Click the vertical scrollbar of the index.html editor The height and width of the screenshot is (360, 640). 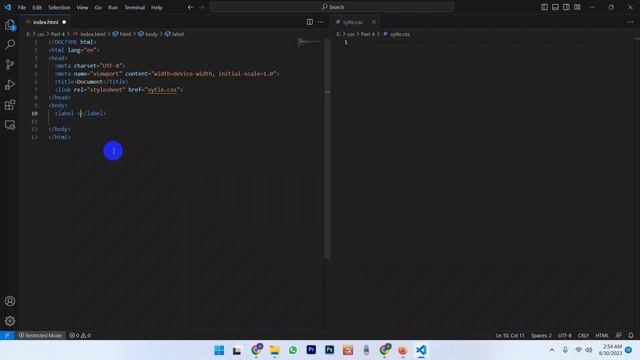[327, 148]
